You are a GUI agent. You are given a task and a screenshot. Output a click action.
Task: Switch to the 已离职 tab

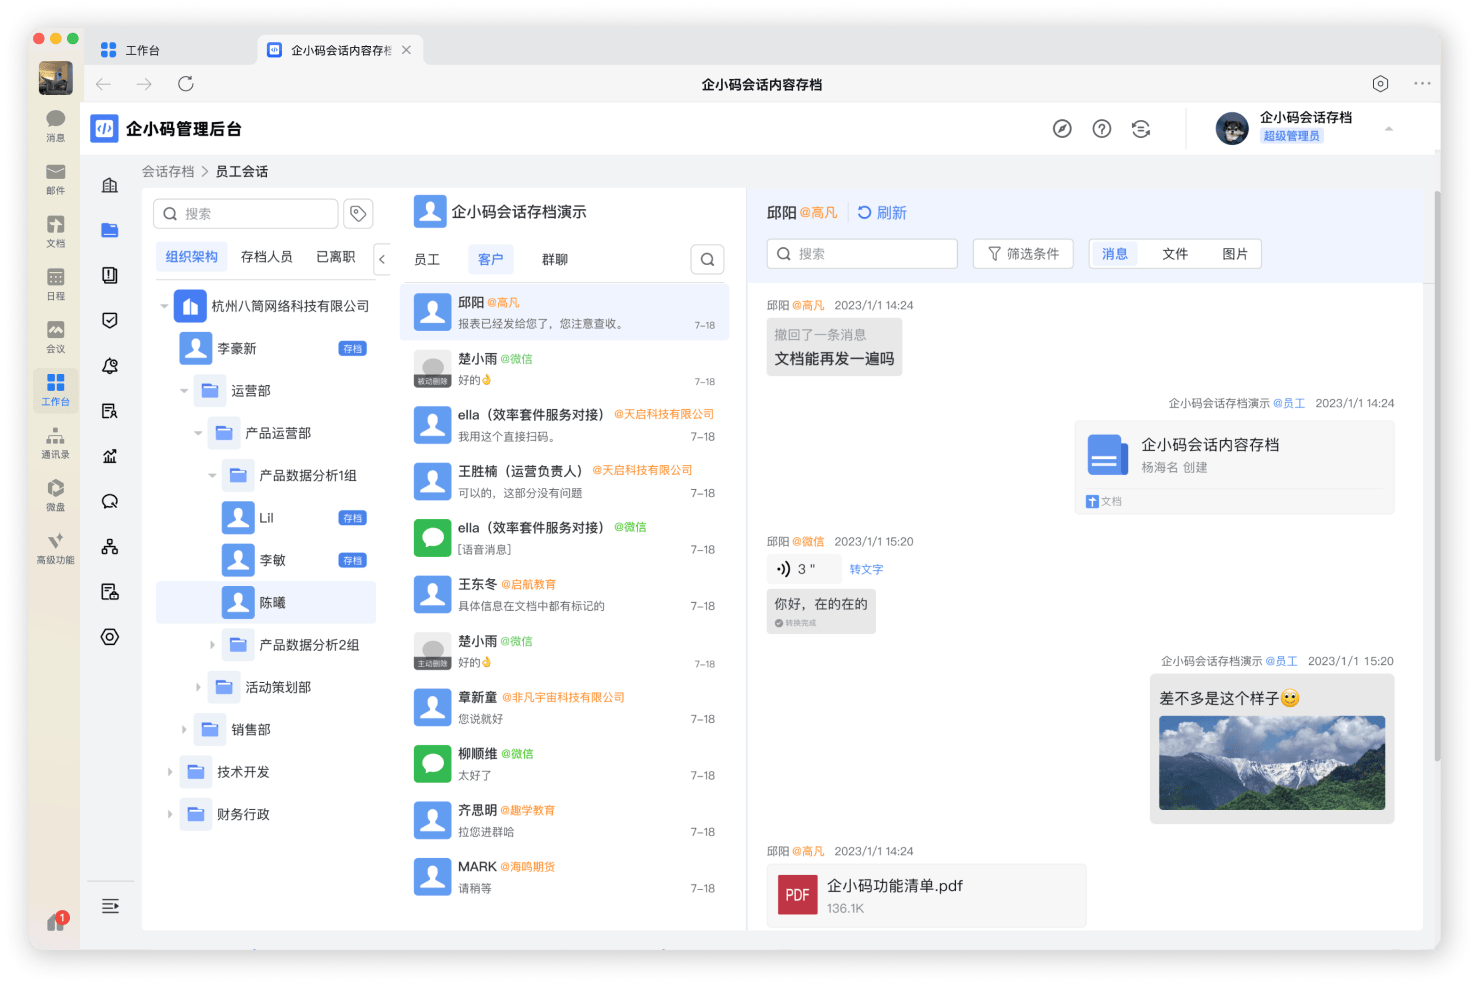336,257
